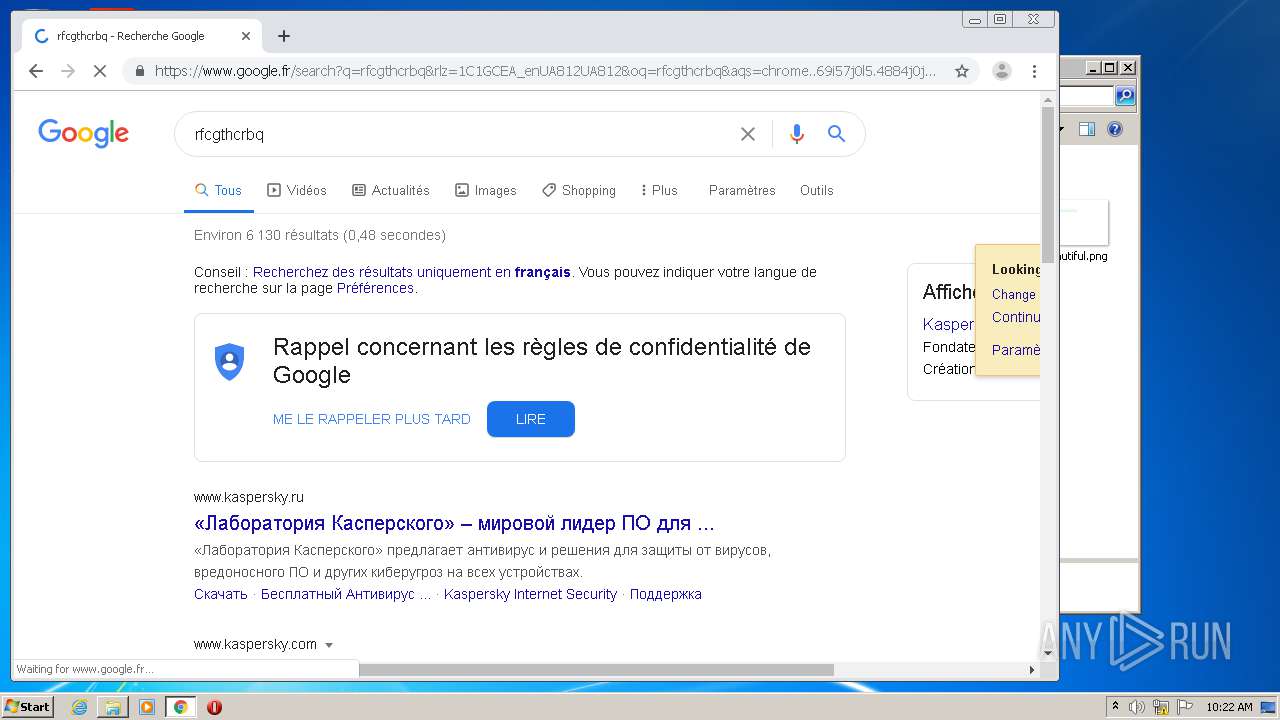Switch to the Actualités tab

(391, 190)
